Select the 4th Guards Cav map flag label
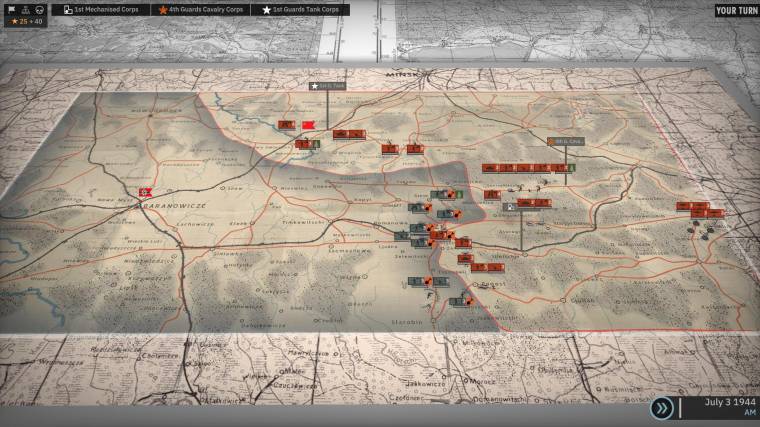Image resolution: width=760 pixels, height=427 pixels. [566, 142]
